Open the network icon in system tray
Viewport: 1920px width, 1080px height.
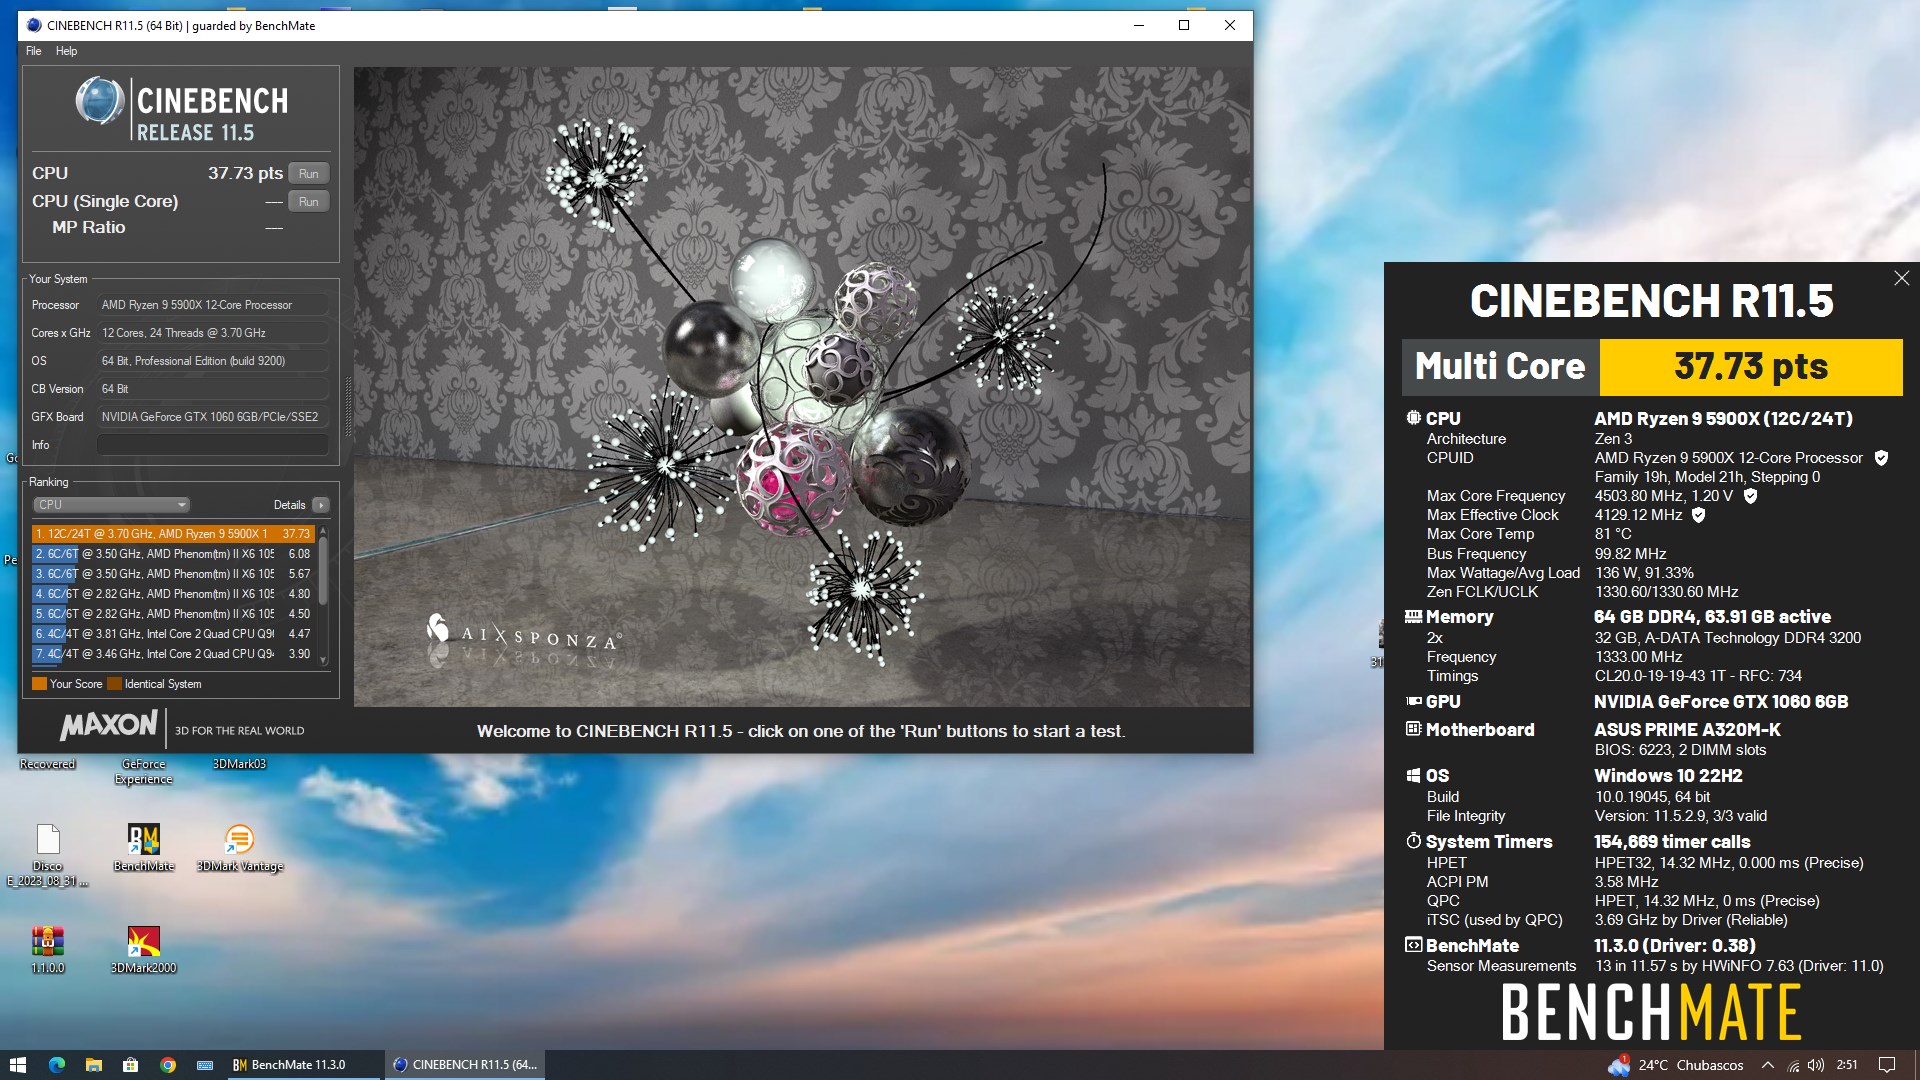(1793, 1065)
